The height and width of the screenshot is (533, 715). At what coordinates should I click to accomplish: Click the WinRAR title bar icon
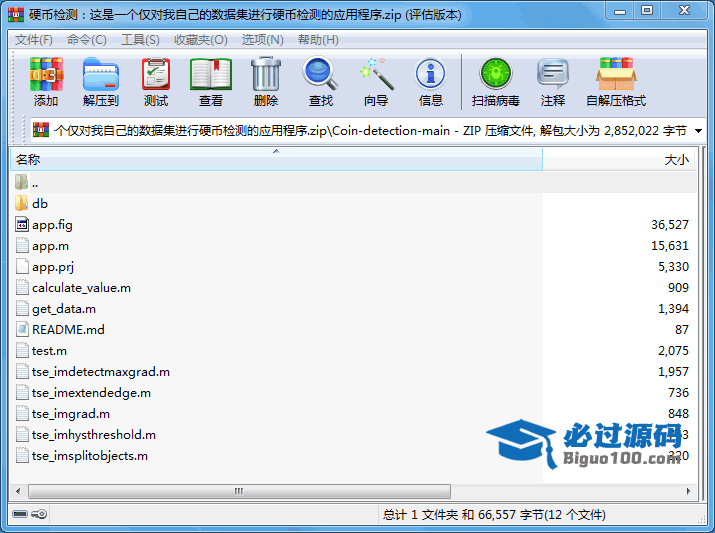[x=16, y=15]
